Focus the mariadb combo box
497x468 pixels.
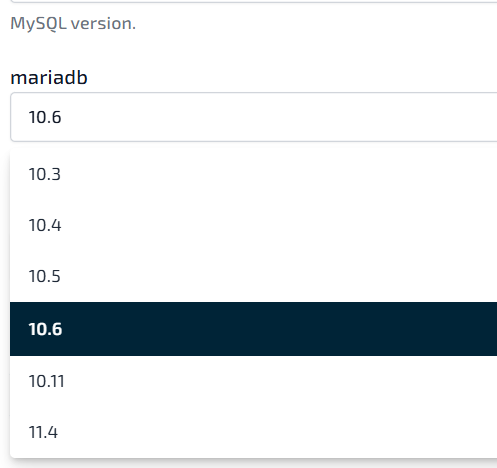(254, 117)
